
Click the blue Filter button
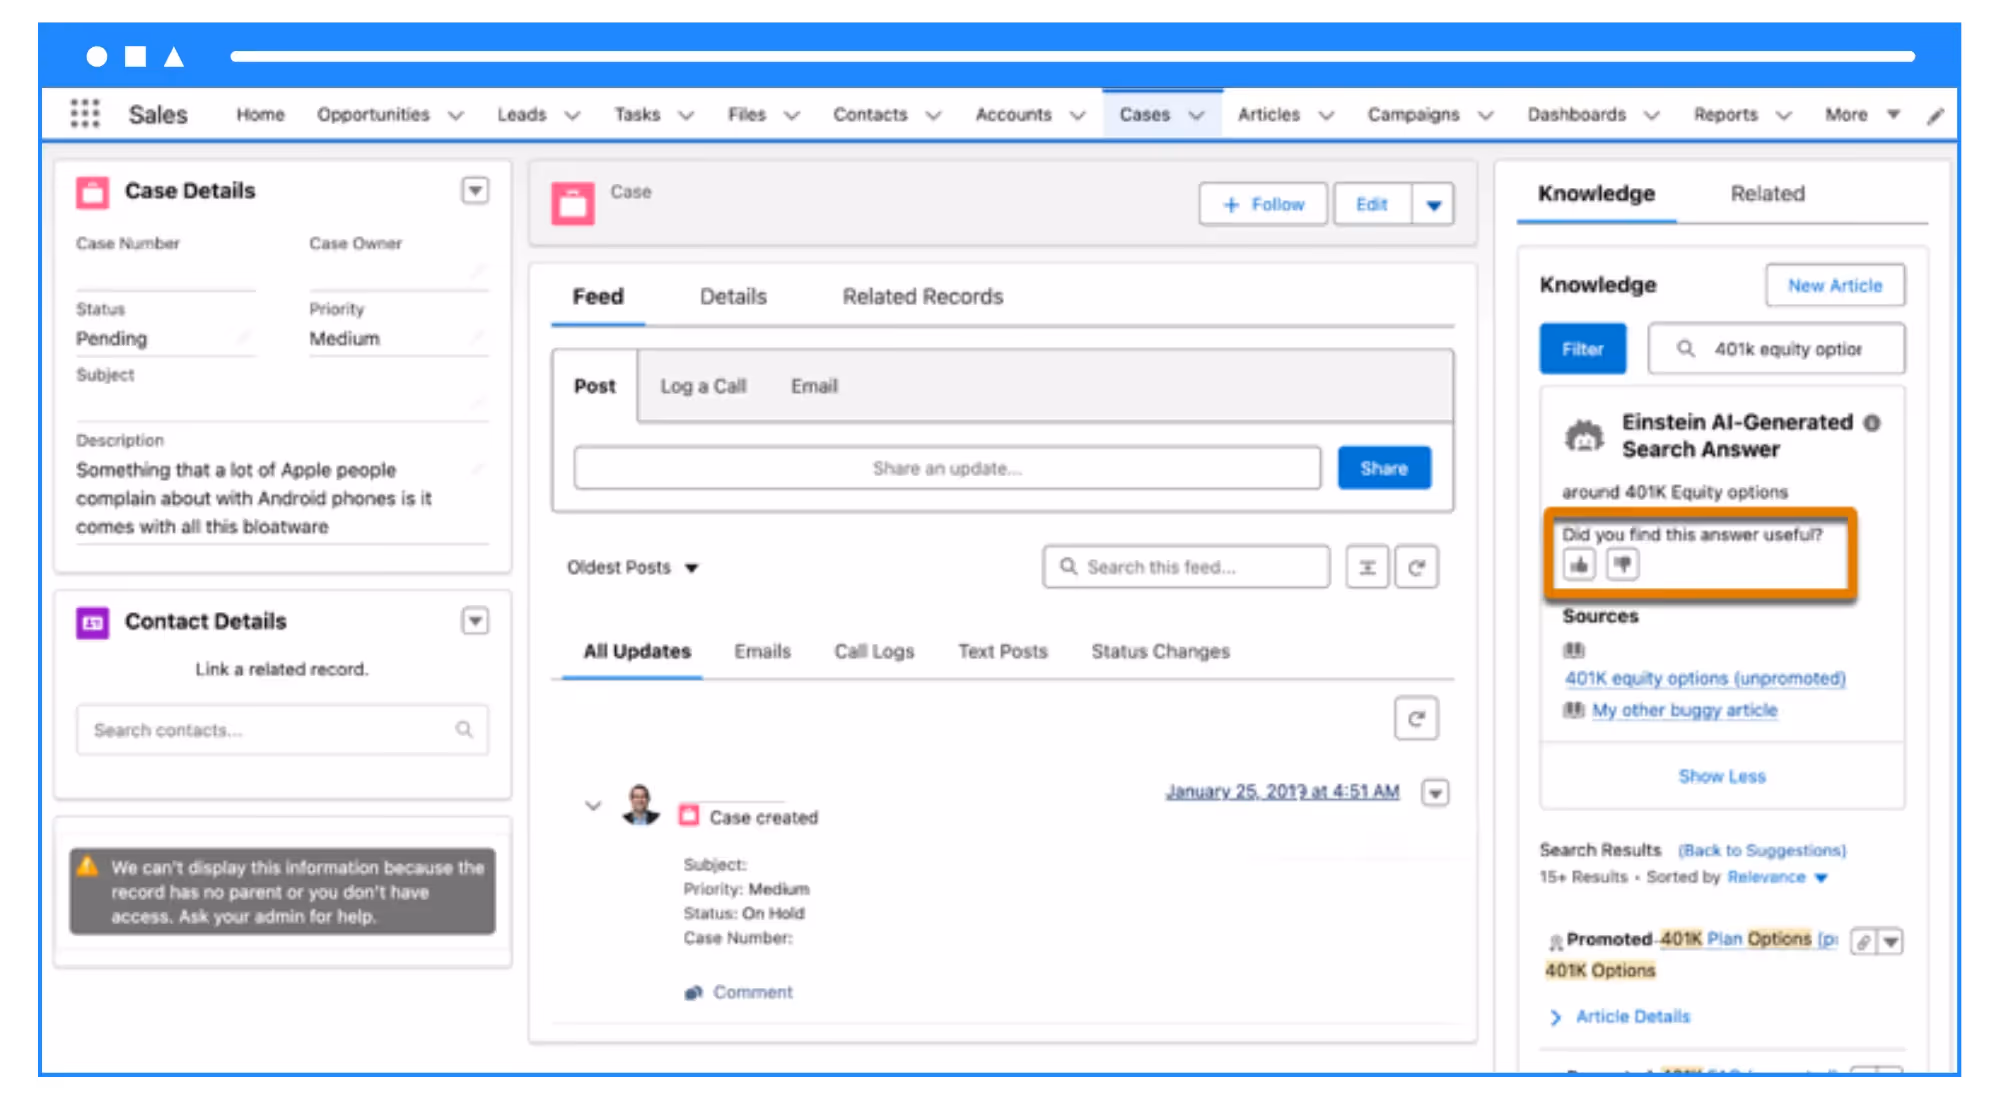[x=1583, y=349]
